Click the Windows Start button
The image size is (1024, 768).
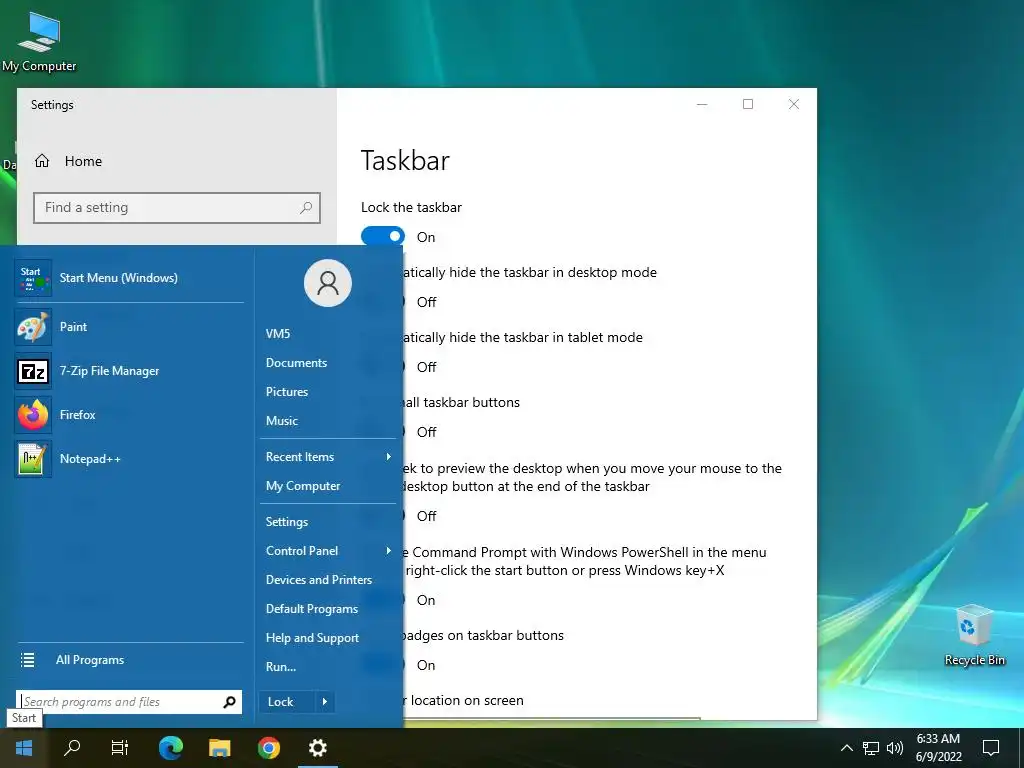point(24,748)
